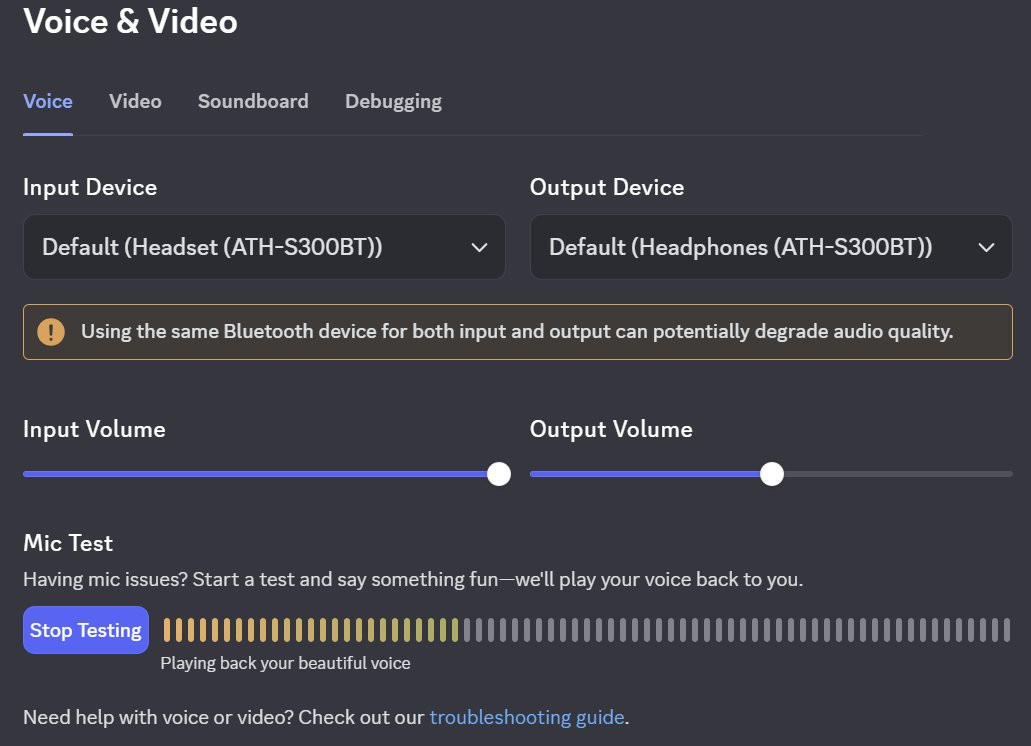Click the Bluetooth warning exclamation icon

click(51, 332)
